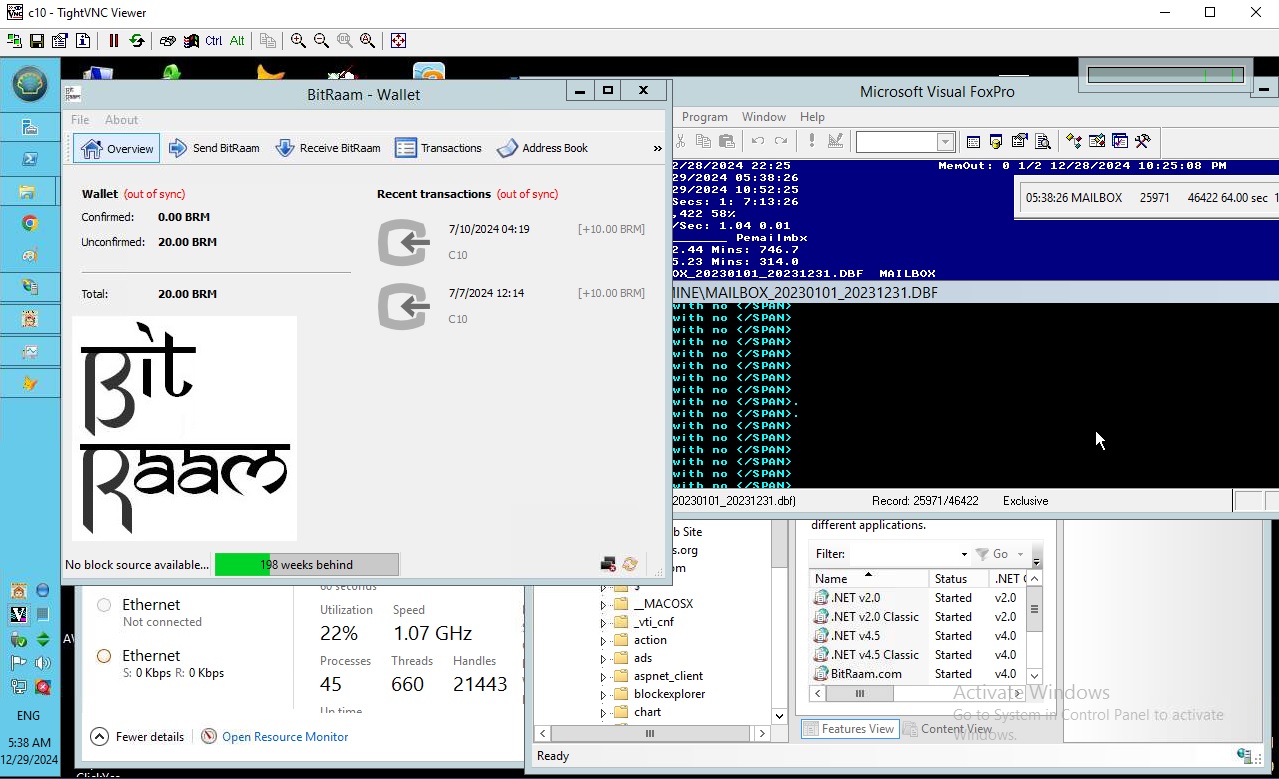Click the Go button next to Filter

point(993,554)
